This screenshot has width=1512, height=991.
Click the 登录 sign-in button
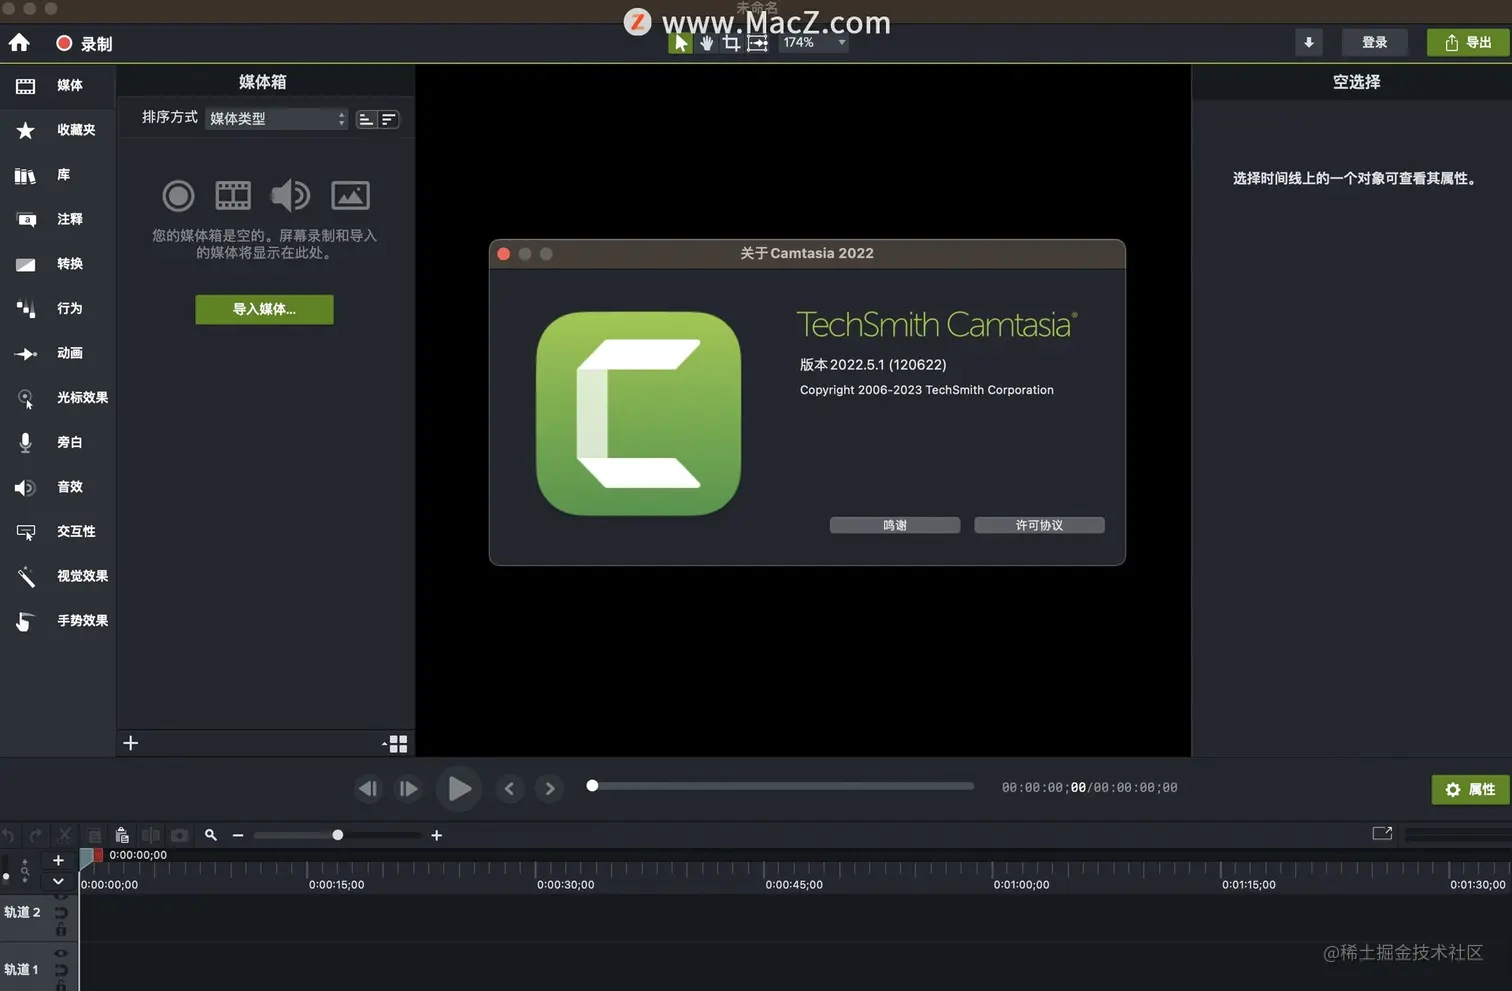[1374, 42]
